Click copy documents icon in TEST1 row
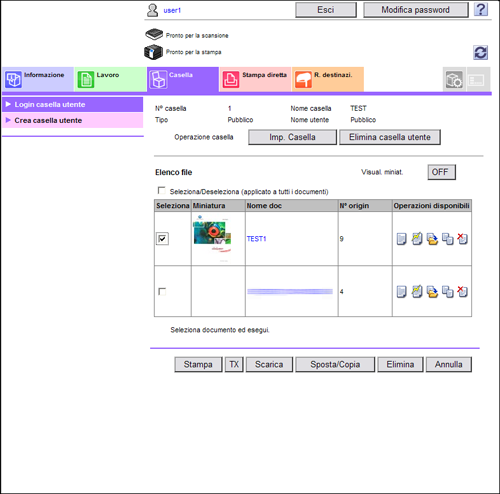500x494 pixels. [x=447, y=239]
